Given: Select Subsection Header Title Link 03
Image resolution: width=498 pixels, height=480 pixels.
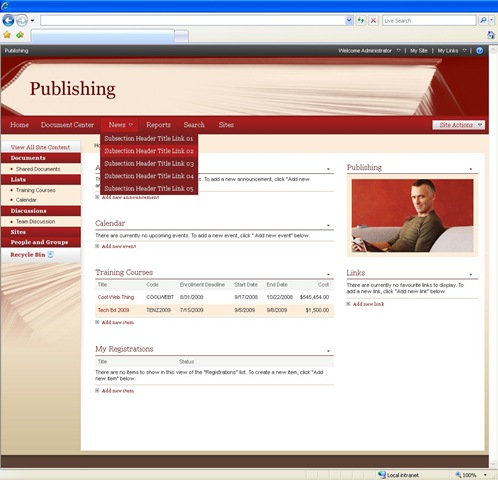Looking at the screenshot, I should point(149,163).
